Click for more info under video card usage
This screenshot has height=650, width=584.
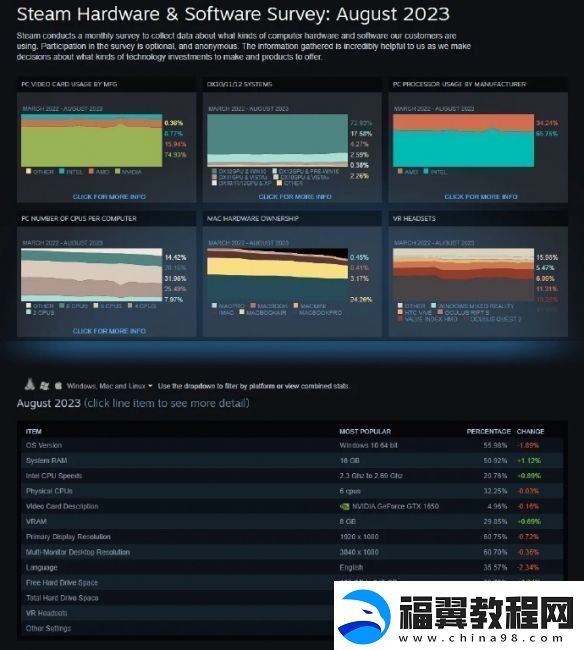[x=109, y=196]
